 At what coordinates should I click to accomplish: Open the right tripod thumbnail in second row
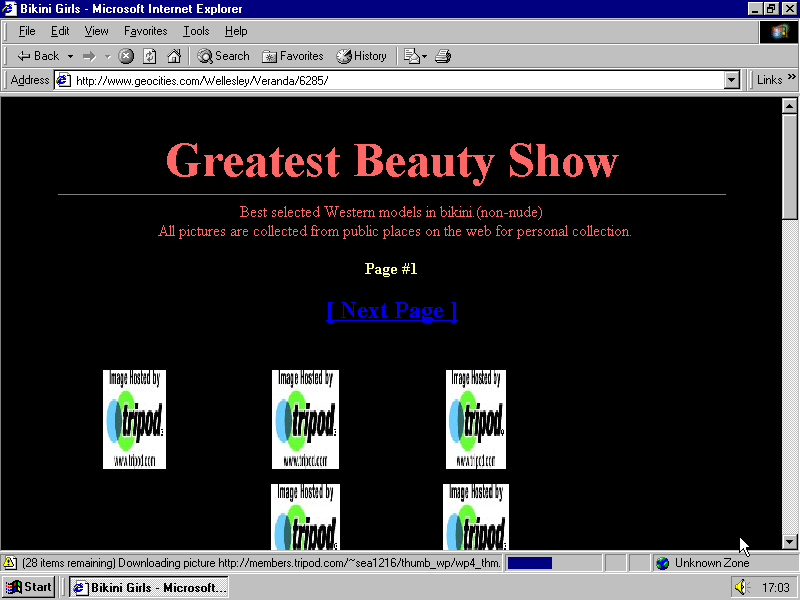tap(476, 516)
